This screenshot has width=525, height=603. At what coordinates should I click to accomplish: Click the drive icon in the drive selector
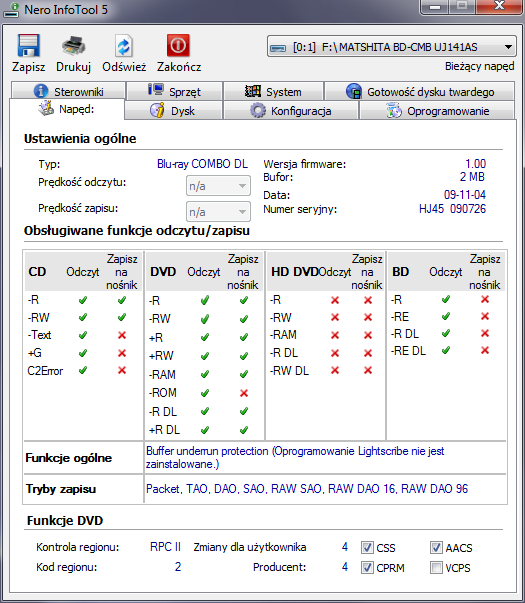[x=278, y=48]
